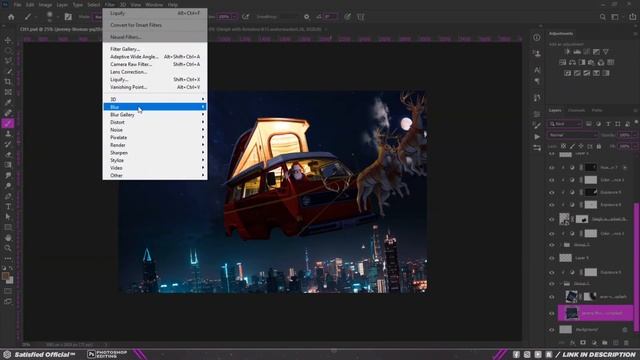Open the layer filter Kind dropdown
This screenshot has height=360, width=640.
tap(565, 124)
